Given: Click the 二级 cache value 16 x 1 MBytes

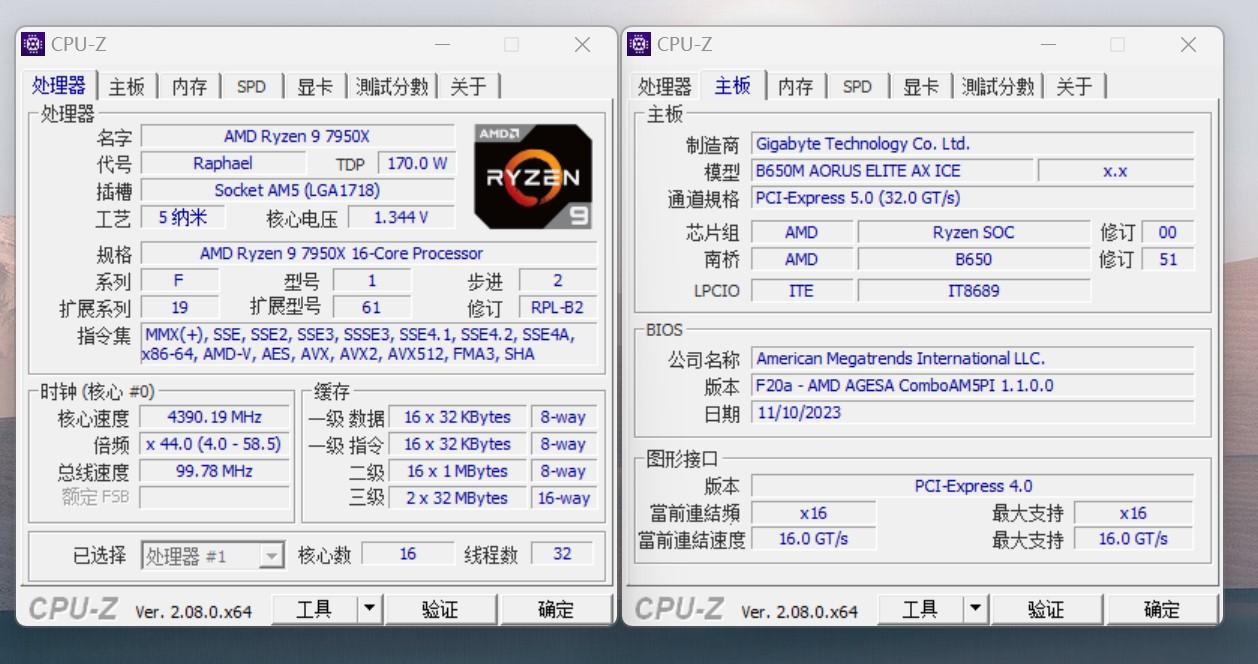Looking at the screenshot, I should pyautogui.click(x=457, y=471).
